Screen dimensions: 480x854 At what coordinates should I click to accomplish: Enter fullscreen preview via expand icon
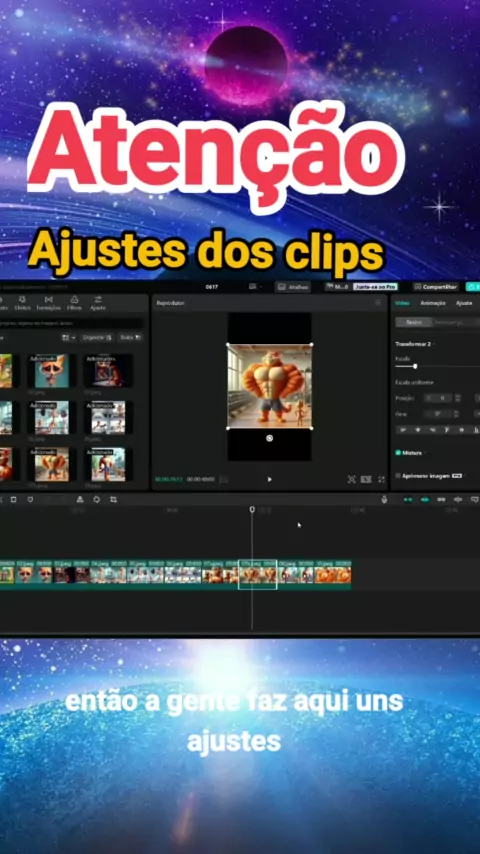[381, 479]
